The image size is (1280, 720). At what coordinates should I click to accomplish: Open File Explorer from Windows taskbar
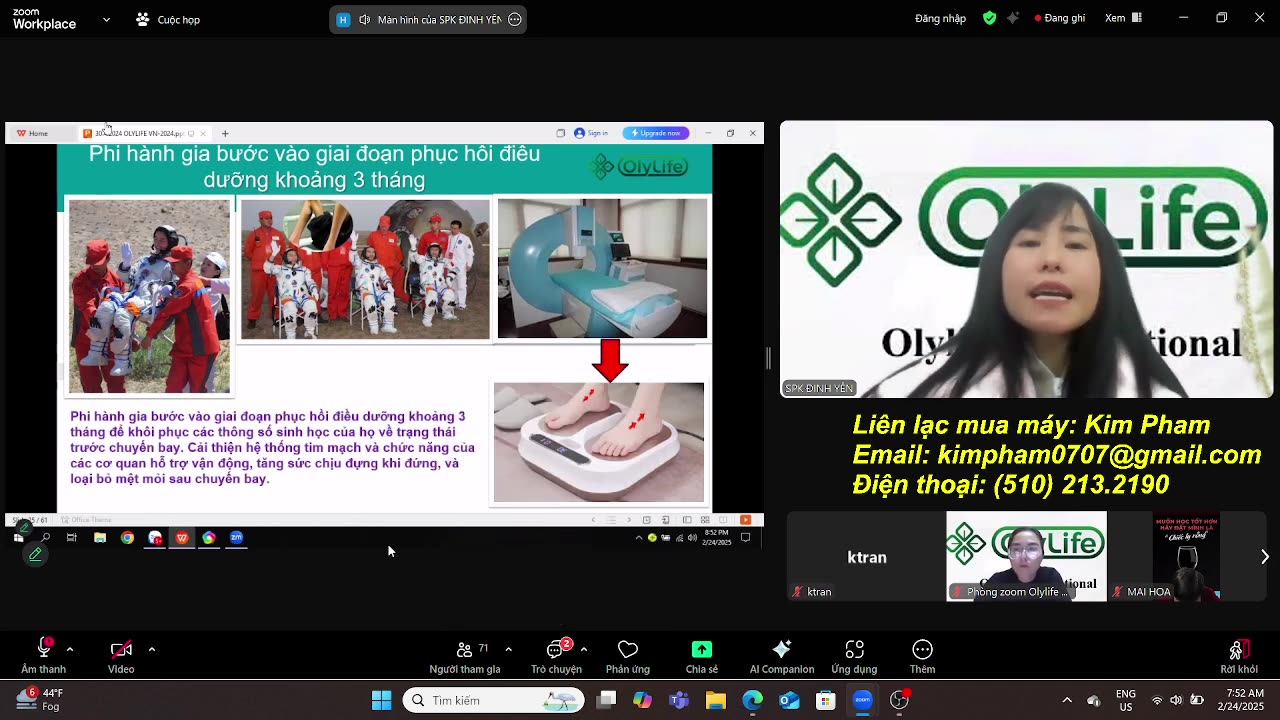coord(716,700)
